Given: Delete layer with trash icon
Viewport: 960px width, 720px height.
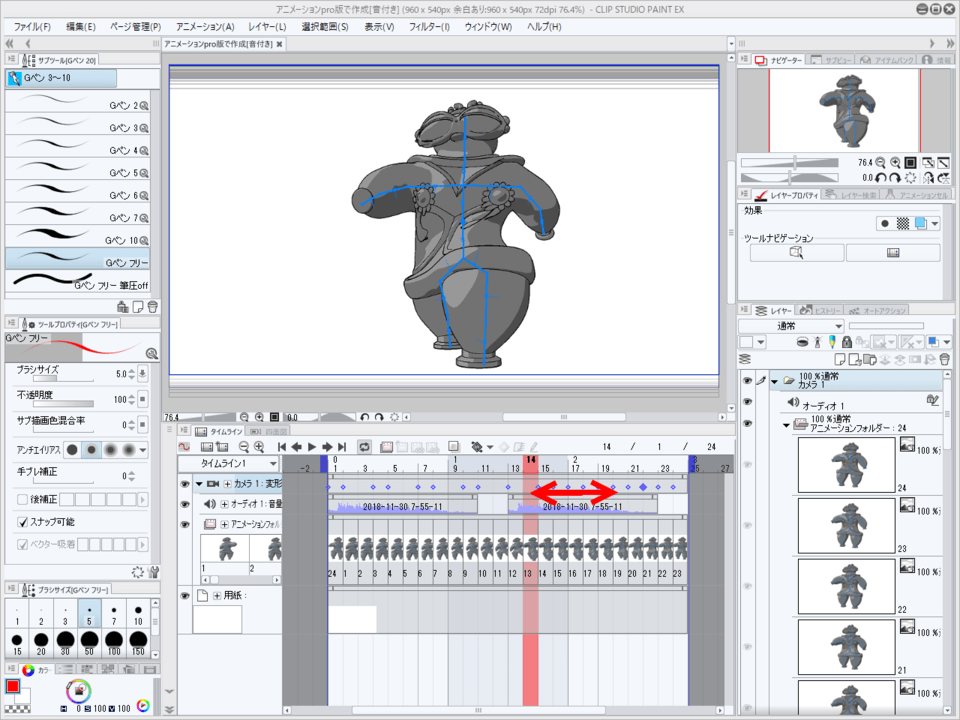Looking at the screenshot, I should 944,359.
